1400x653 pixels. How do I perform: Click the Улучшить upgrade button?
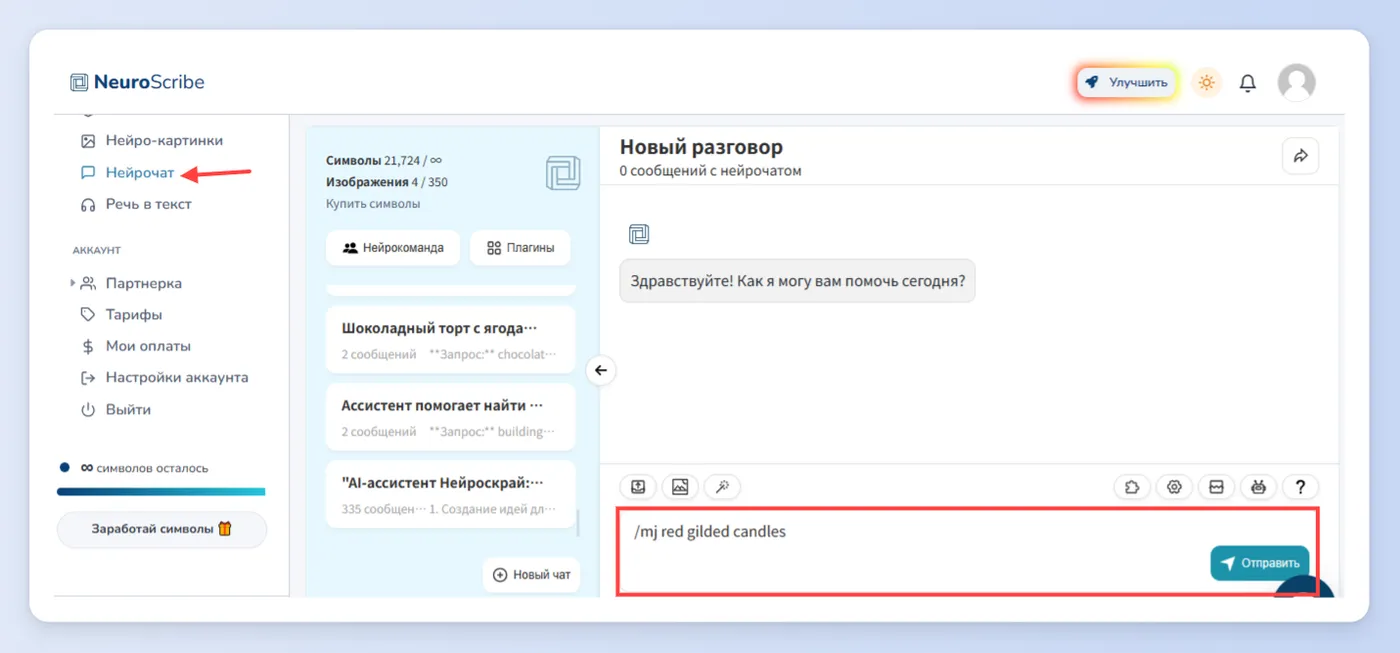click(1127, 82)
